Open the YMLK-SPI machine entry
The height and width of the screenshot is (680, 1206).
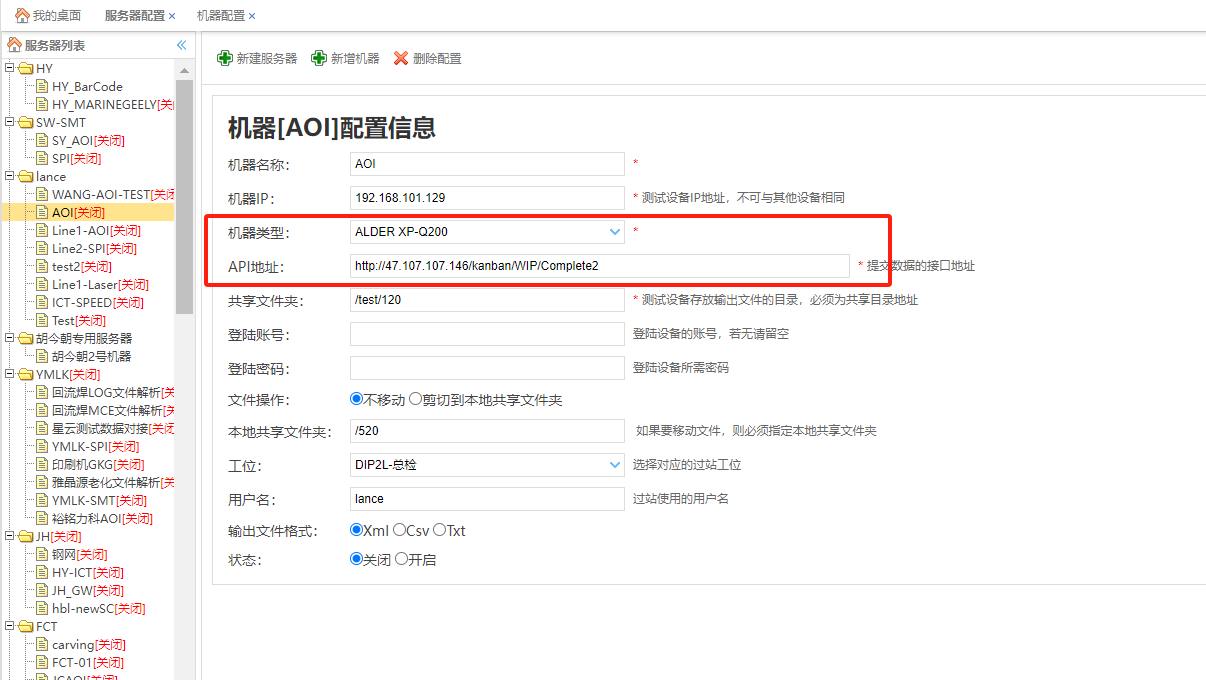[x=80, y=447]
